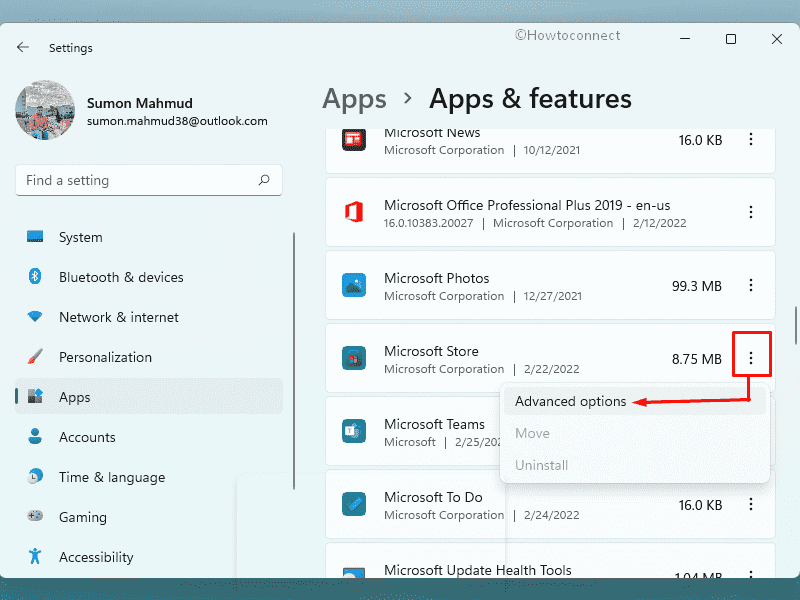This screenshot has width=800, height=600.
Task: Open Bluetooth & devices settings
Action: [x=149, y=277]
